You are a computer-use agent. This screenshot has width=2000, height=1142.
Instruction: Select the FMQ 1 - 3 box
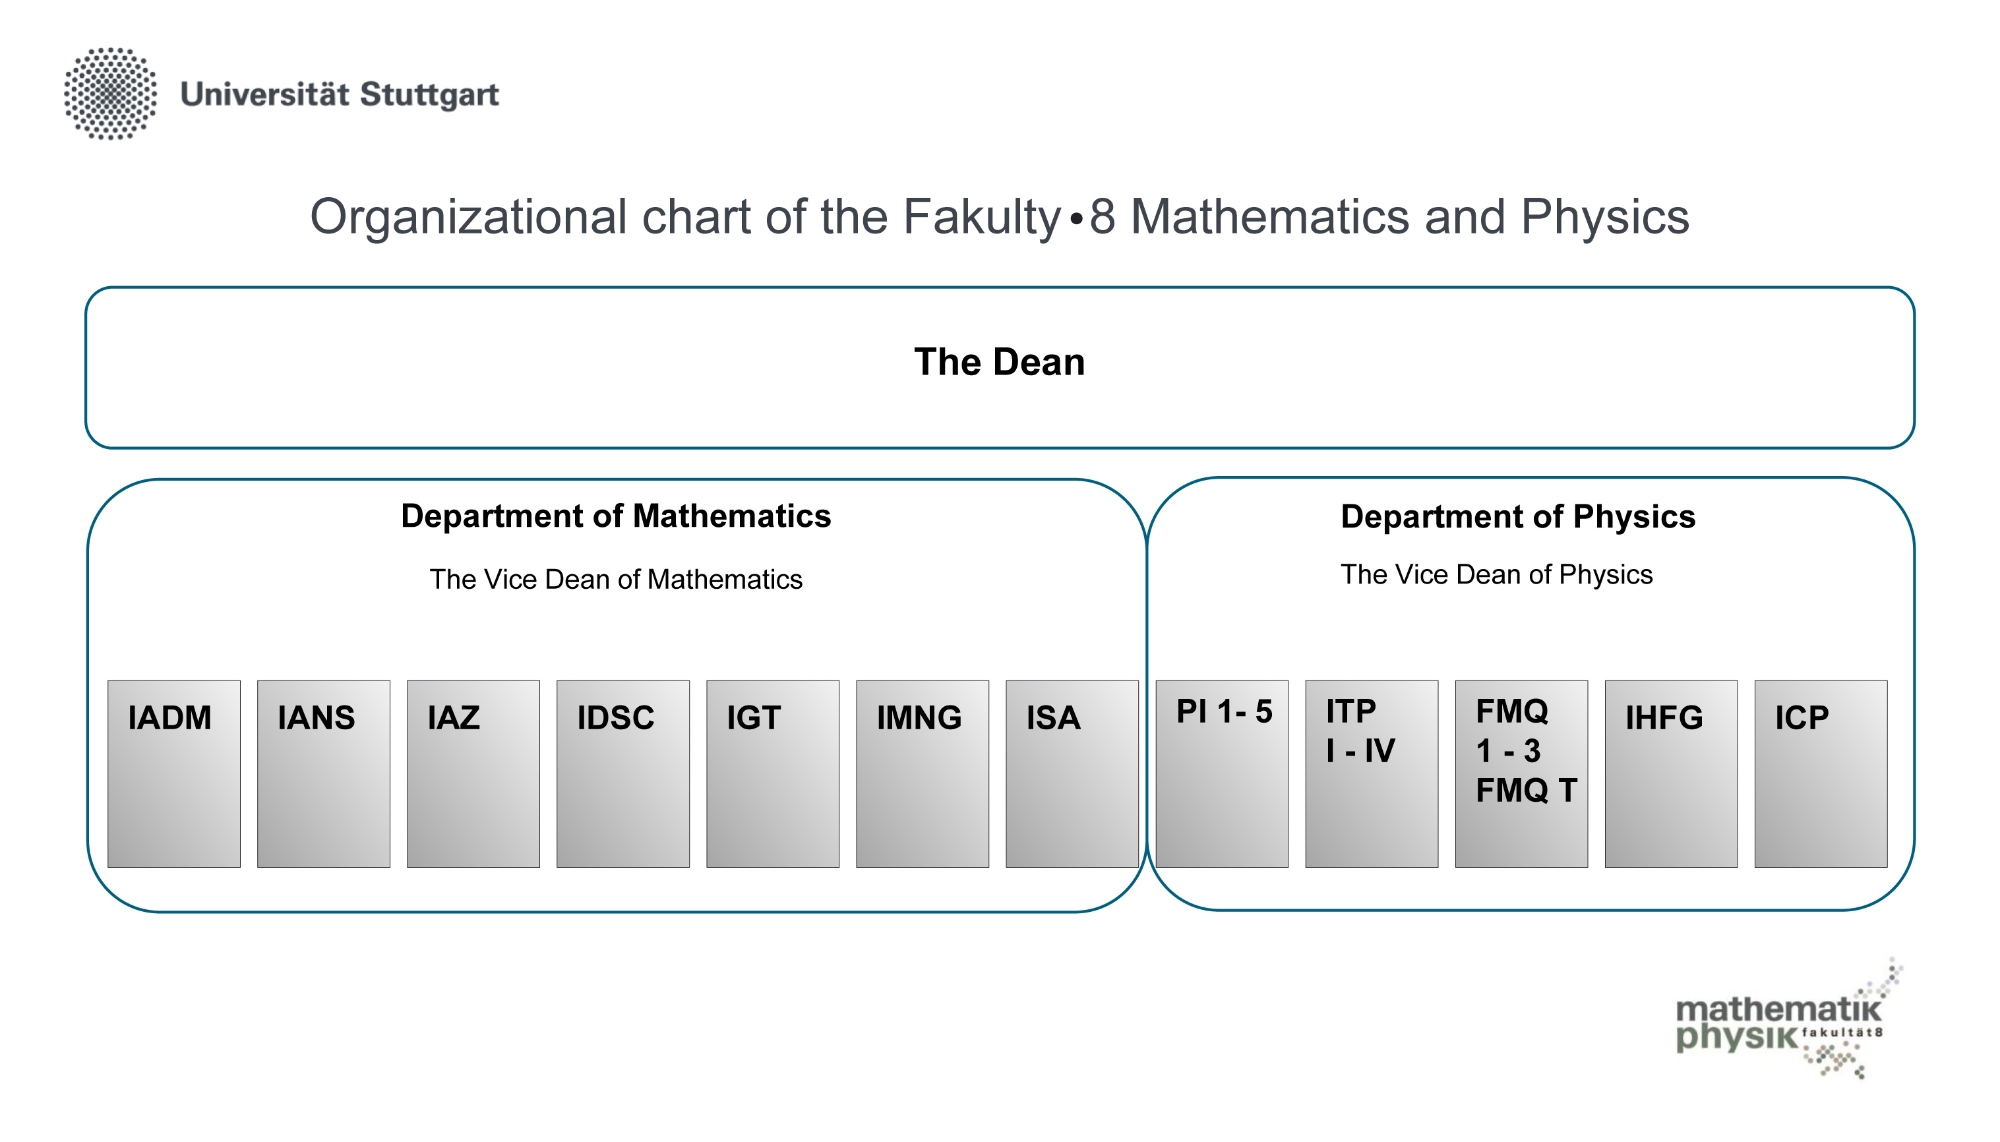click(1521, 774)
